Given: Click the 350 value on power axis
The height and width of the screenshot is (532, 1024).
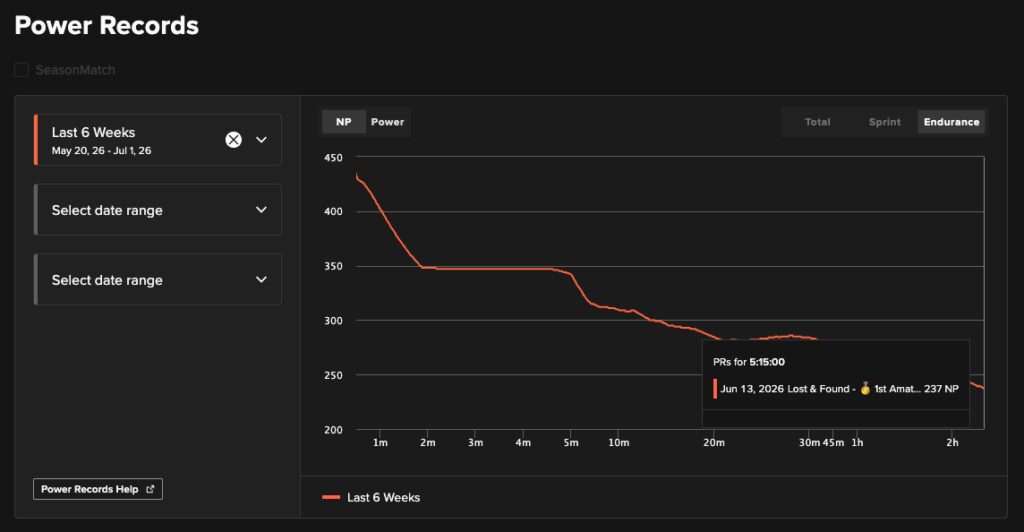Looking at the screenshot, I should tap(333, 266).
